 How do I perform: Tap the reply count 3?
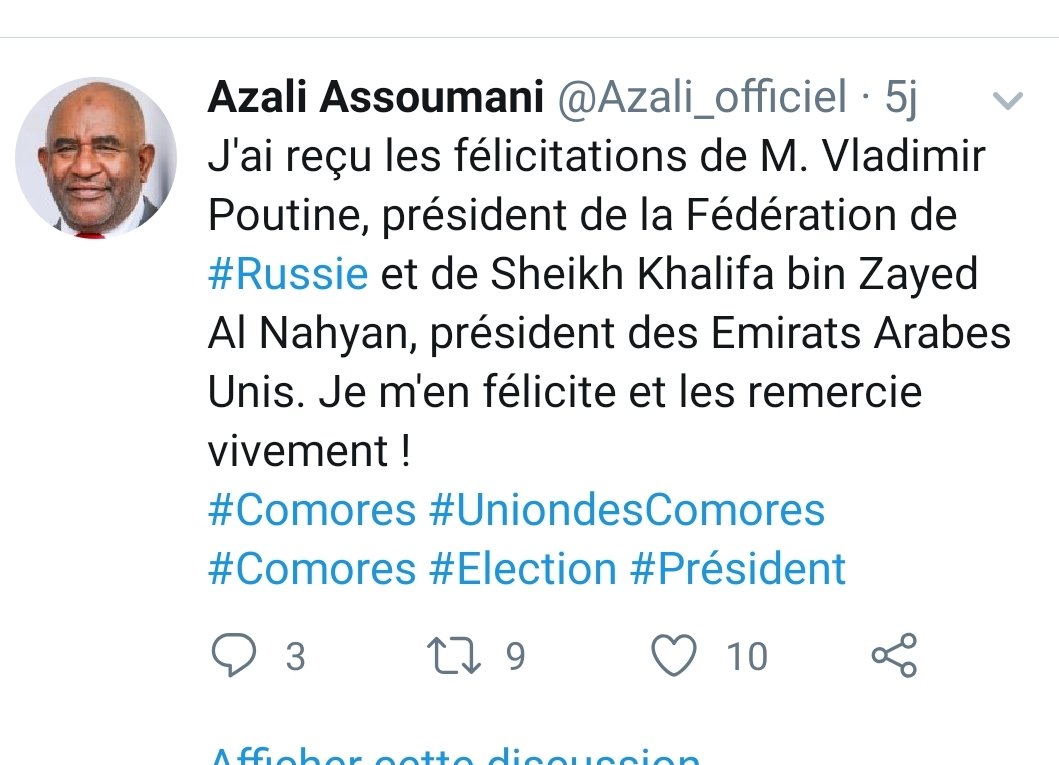click(295, 656)
